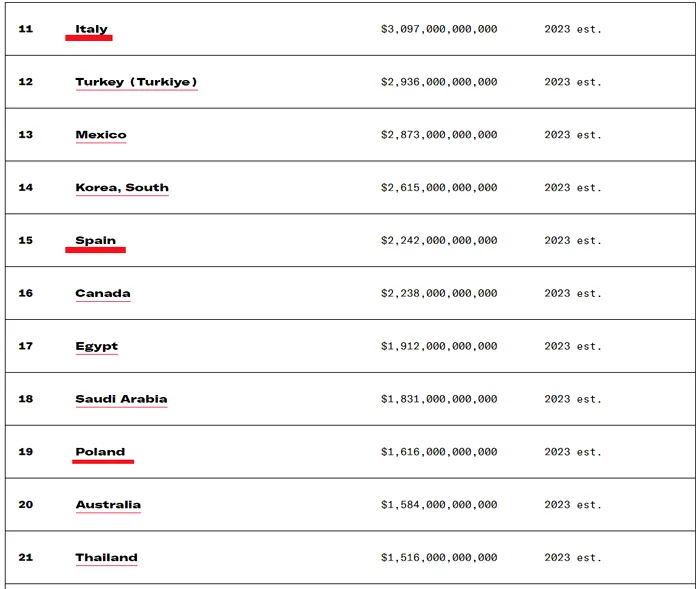Select Spain's $2,242,000,000,000 GDP value

[439, 241]
